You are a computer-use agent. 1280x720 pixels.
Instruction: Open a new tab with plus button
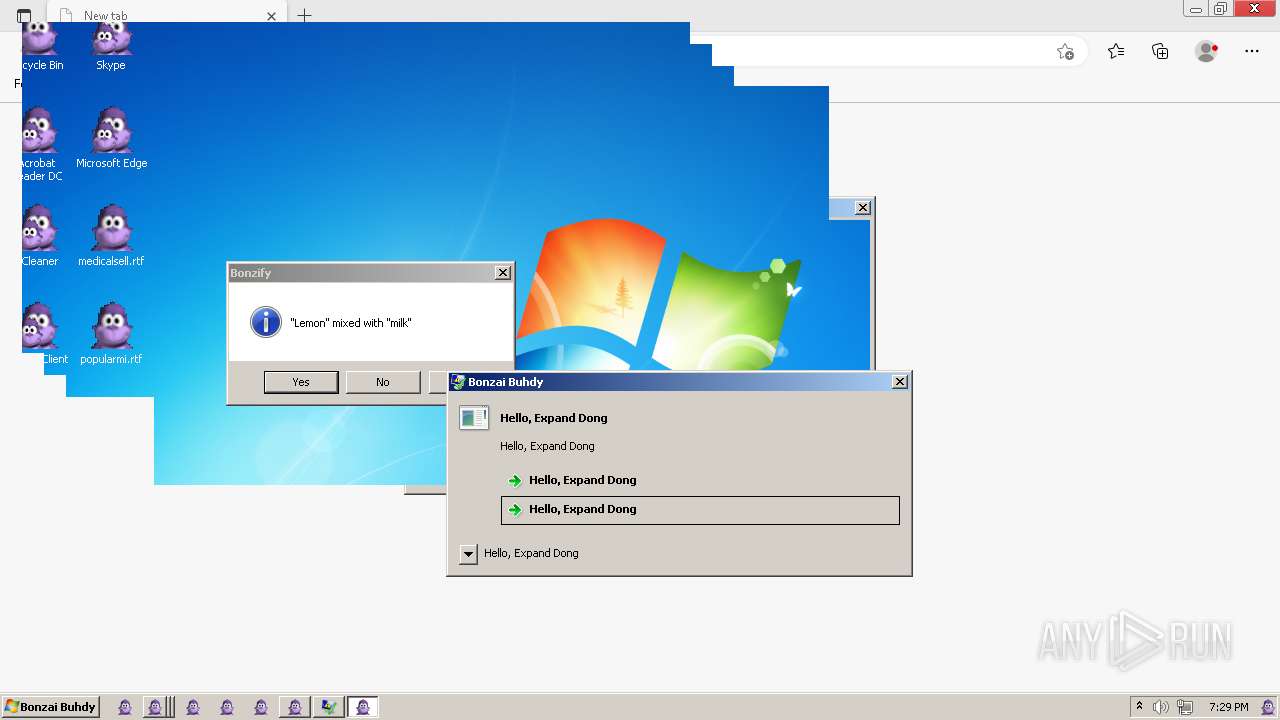[x=305, y=16]
